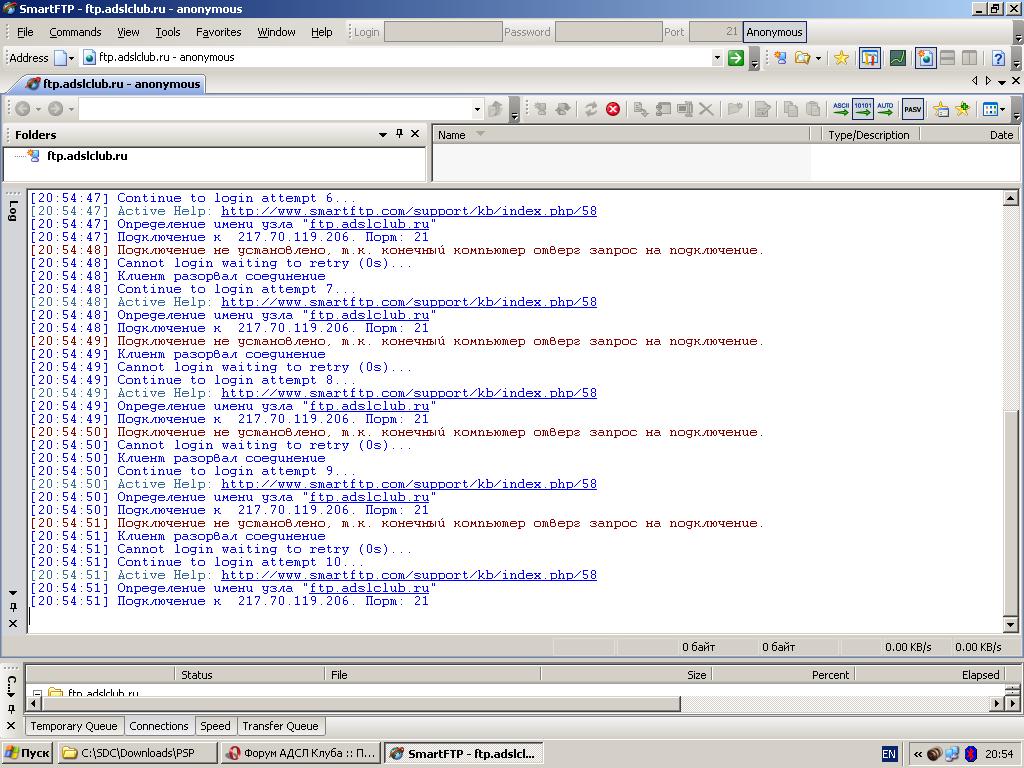Click the queue horizontal scrollbar thumb
Screen dimensions: 1024x768
(360, 704)
